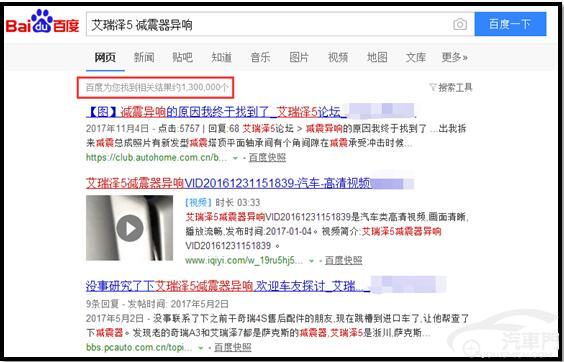Open the 知道 tab
This screenshot has width=564, height=362.
click(x=222, y=57)
